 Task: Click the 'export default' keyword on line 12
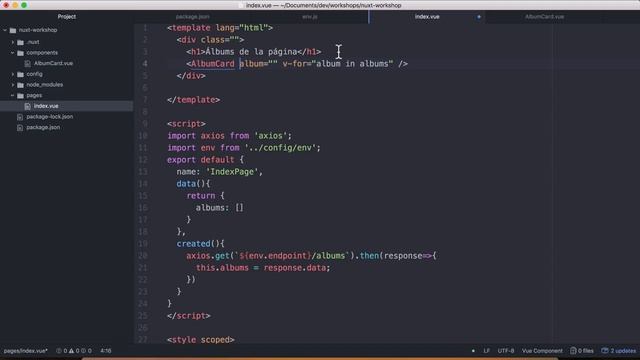coord(200,160)
